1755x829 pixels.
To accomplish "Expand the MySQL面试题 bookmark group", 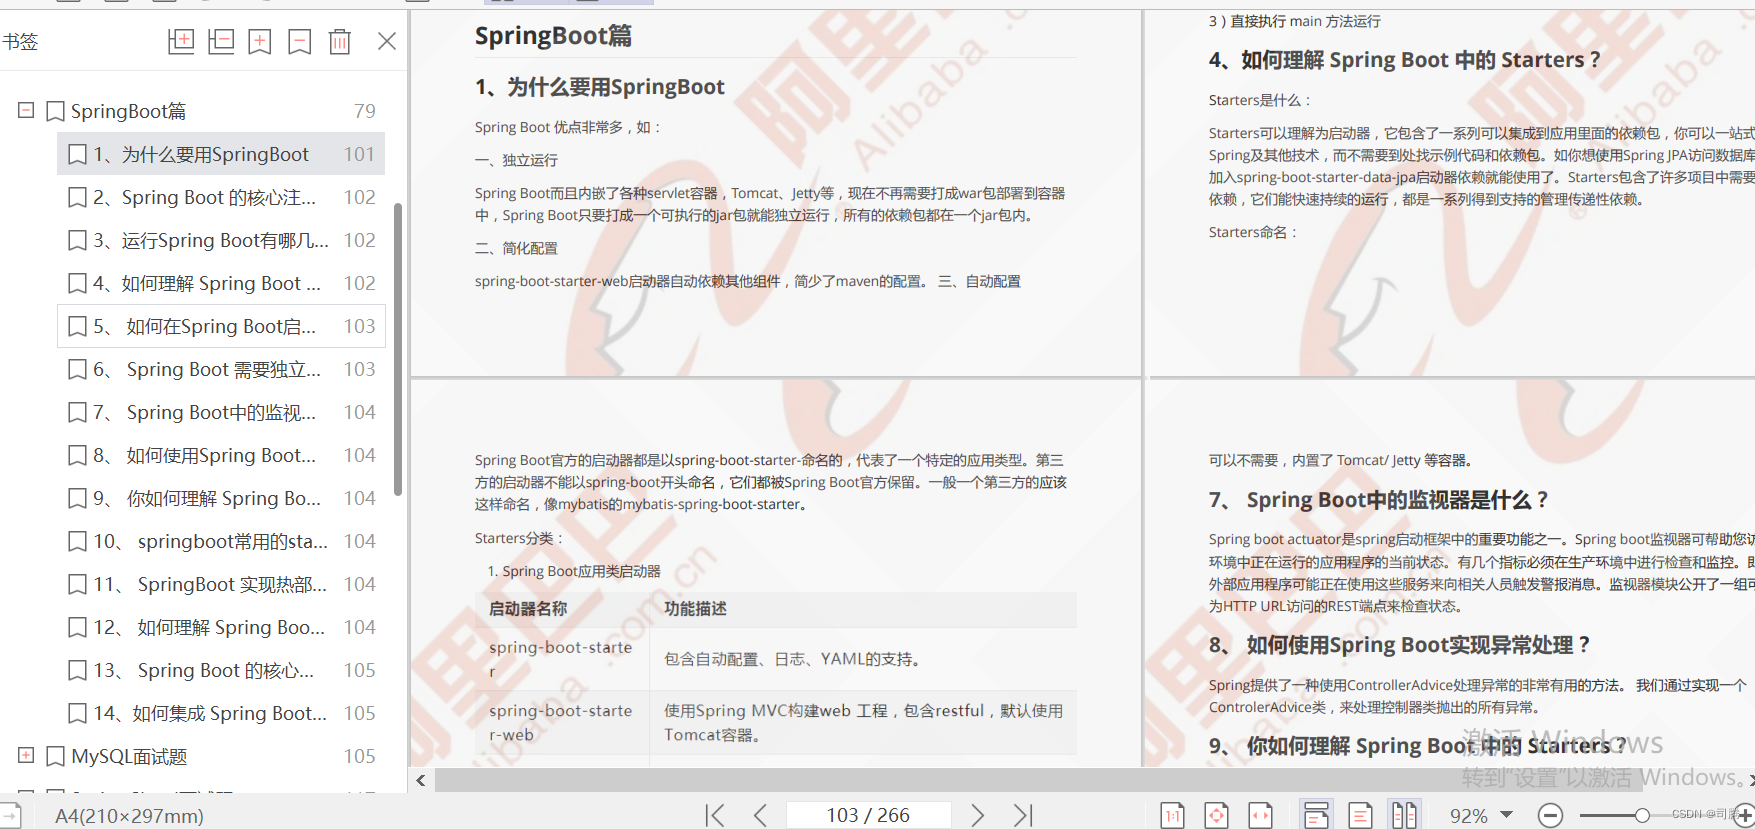I will tap(26, 755).
